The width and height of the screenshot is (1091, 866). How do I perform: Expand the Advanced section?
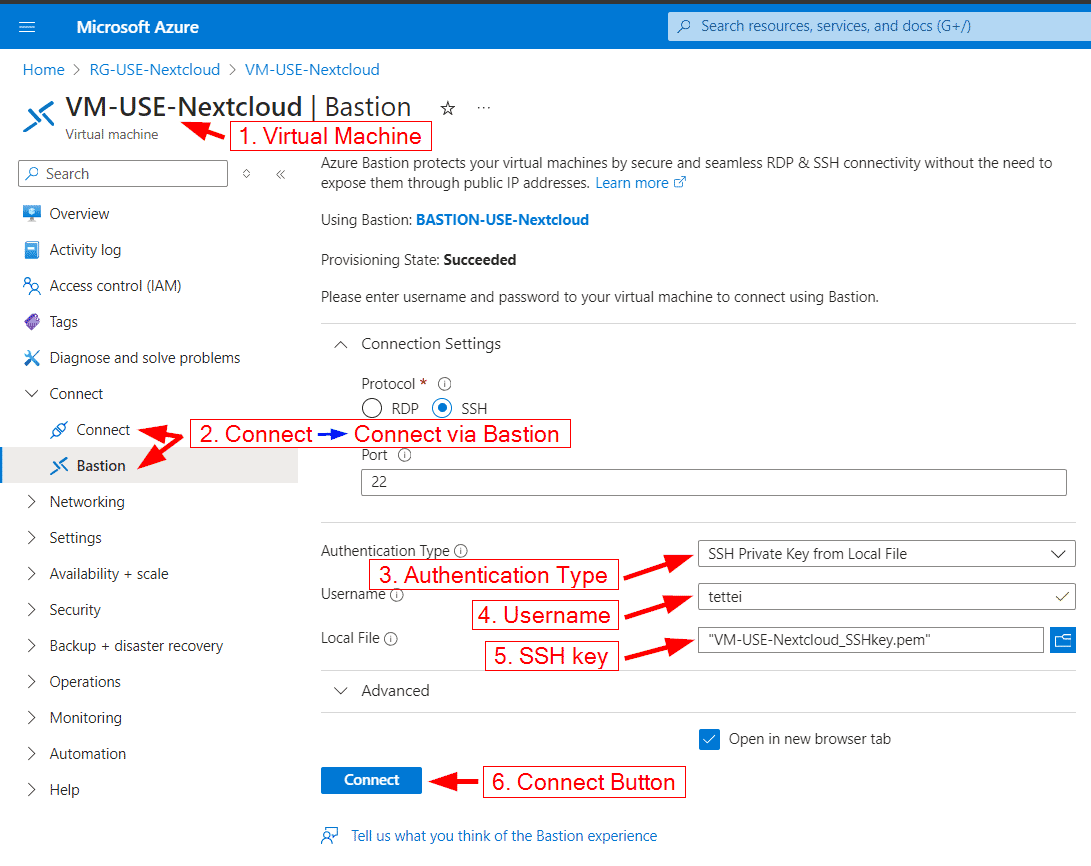(341, 691)
